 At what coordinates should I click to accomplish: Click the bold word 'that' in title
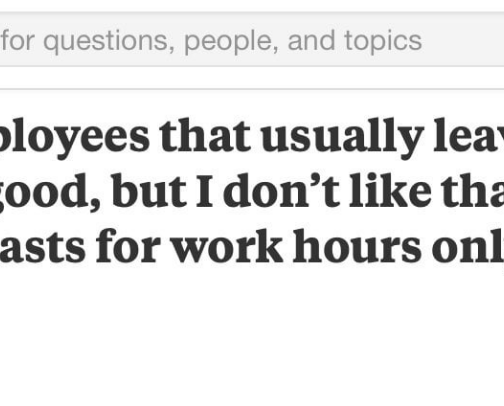205,136
